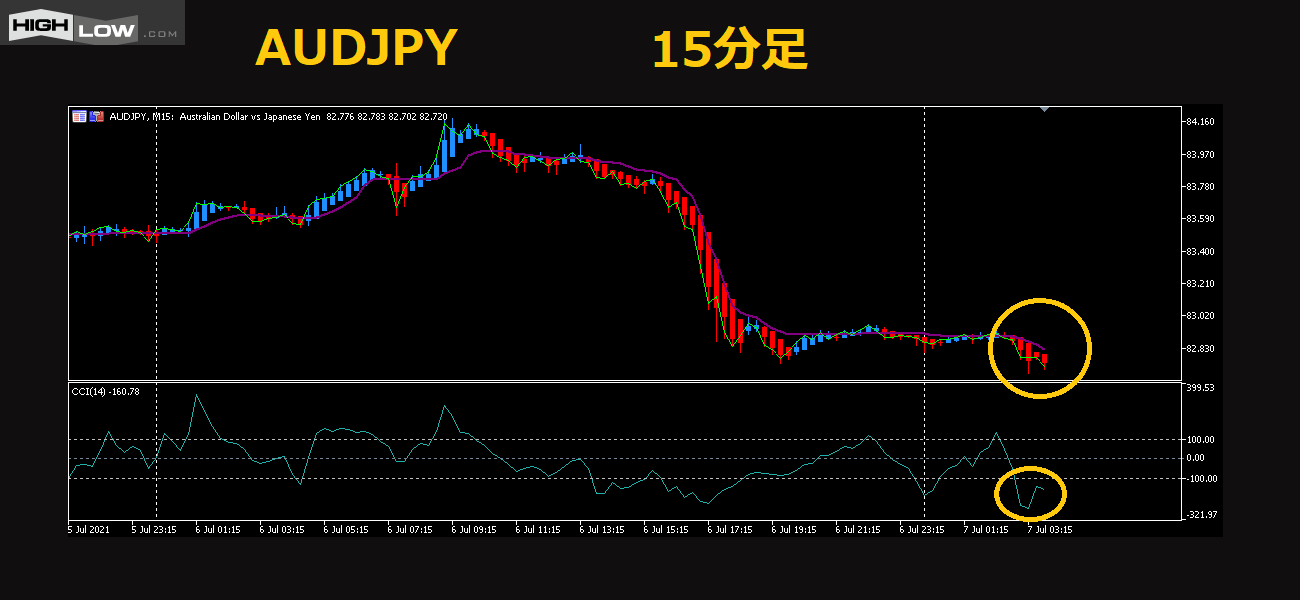Select the 7 Jul 03:15 time label
Image resolution: width=1300 pixels, height=600 pixels.
point(1050,530)
